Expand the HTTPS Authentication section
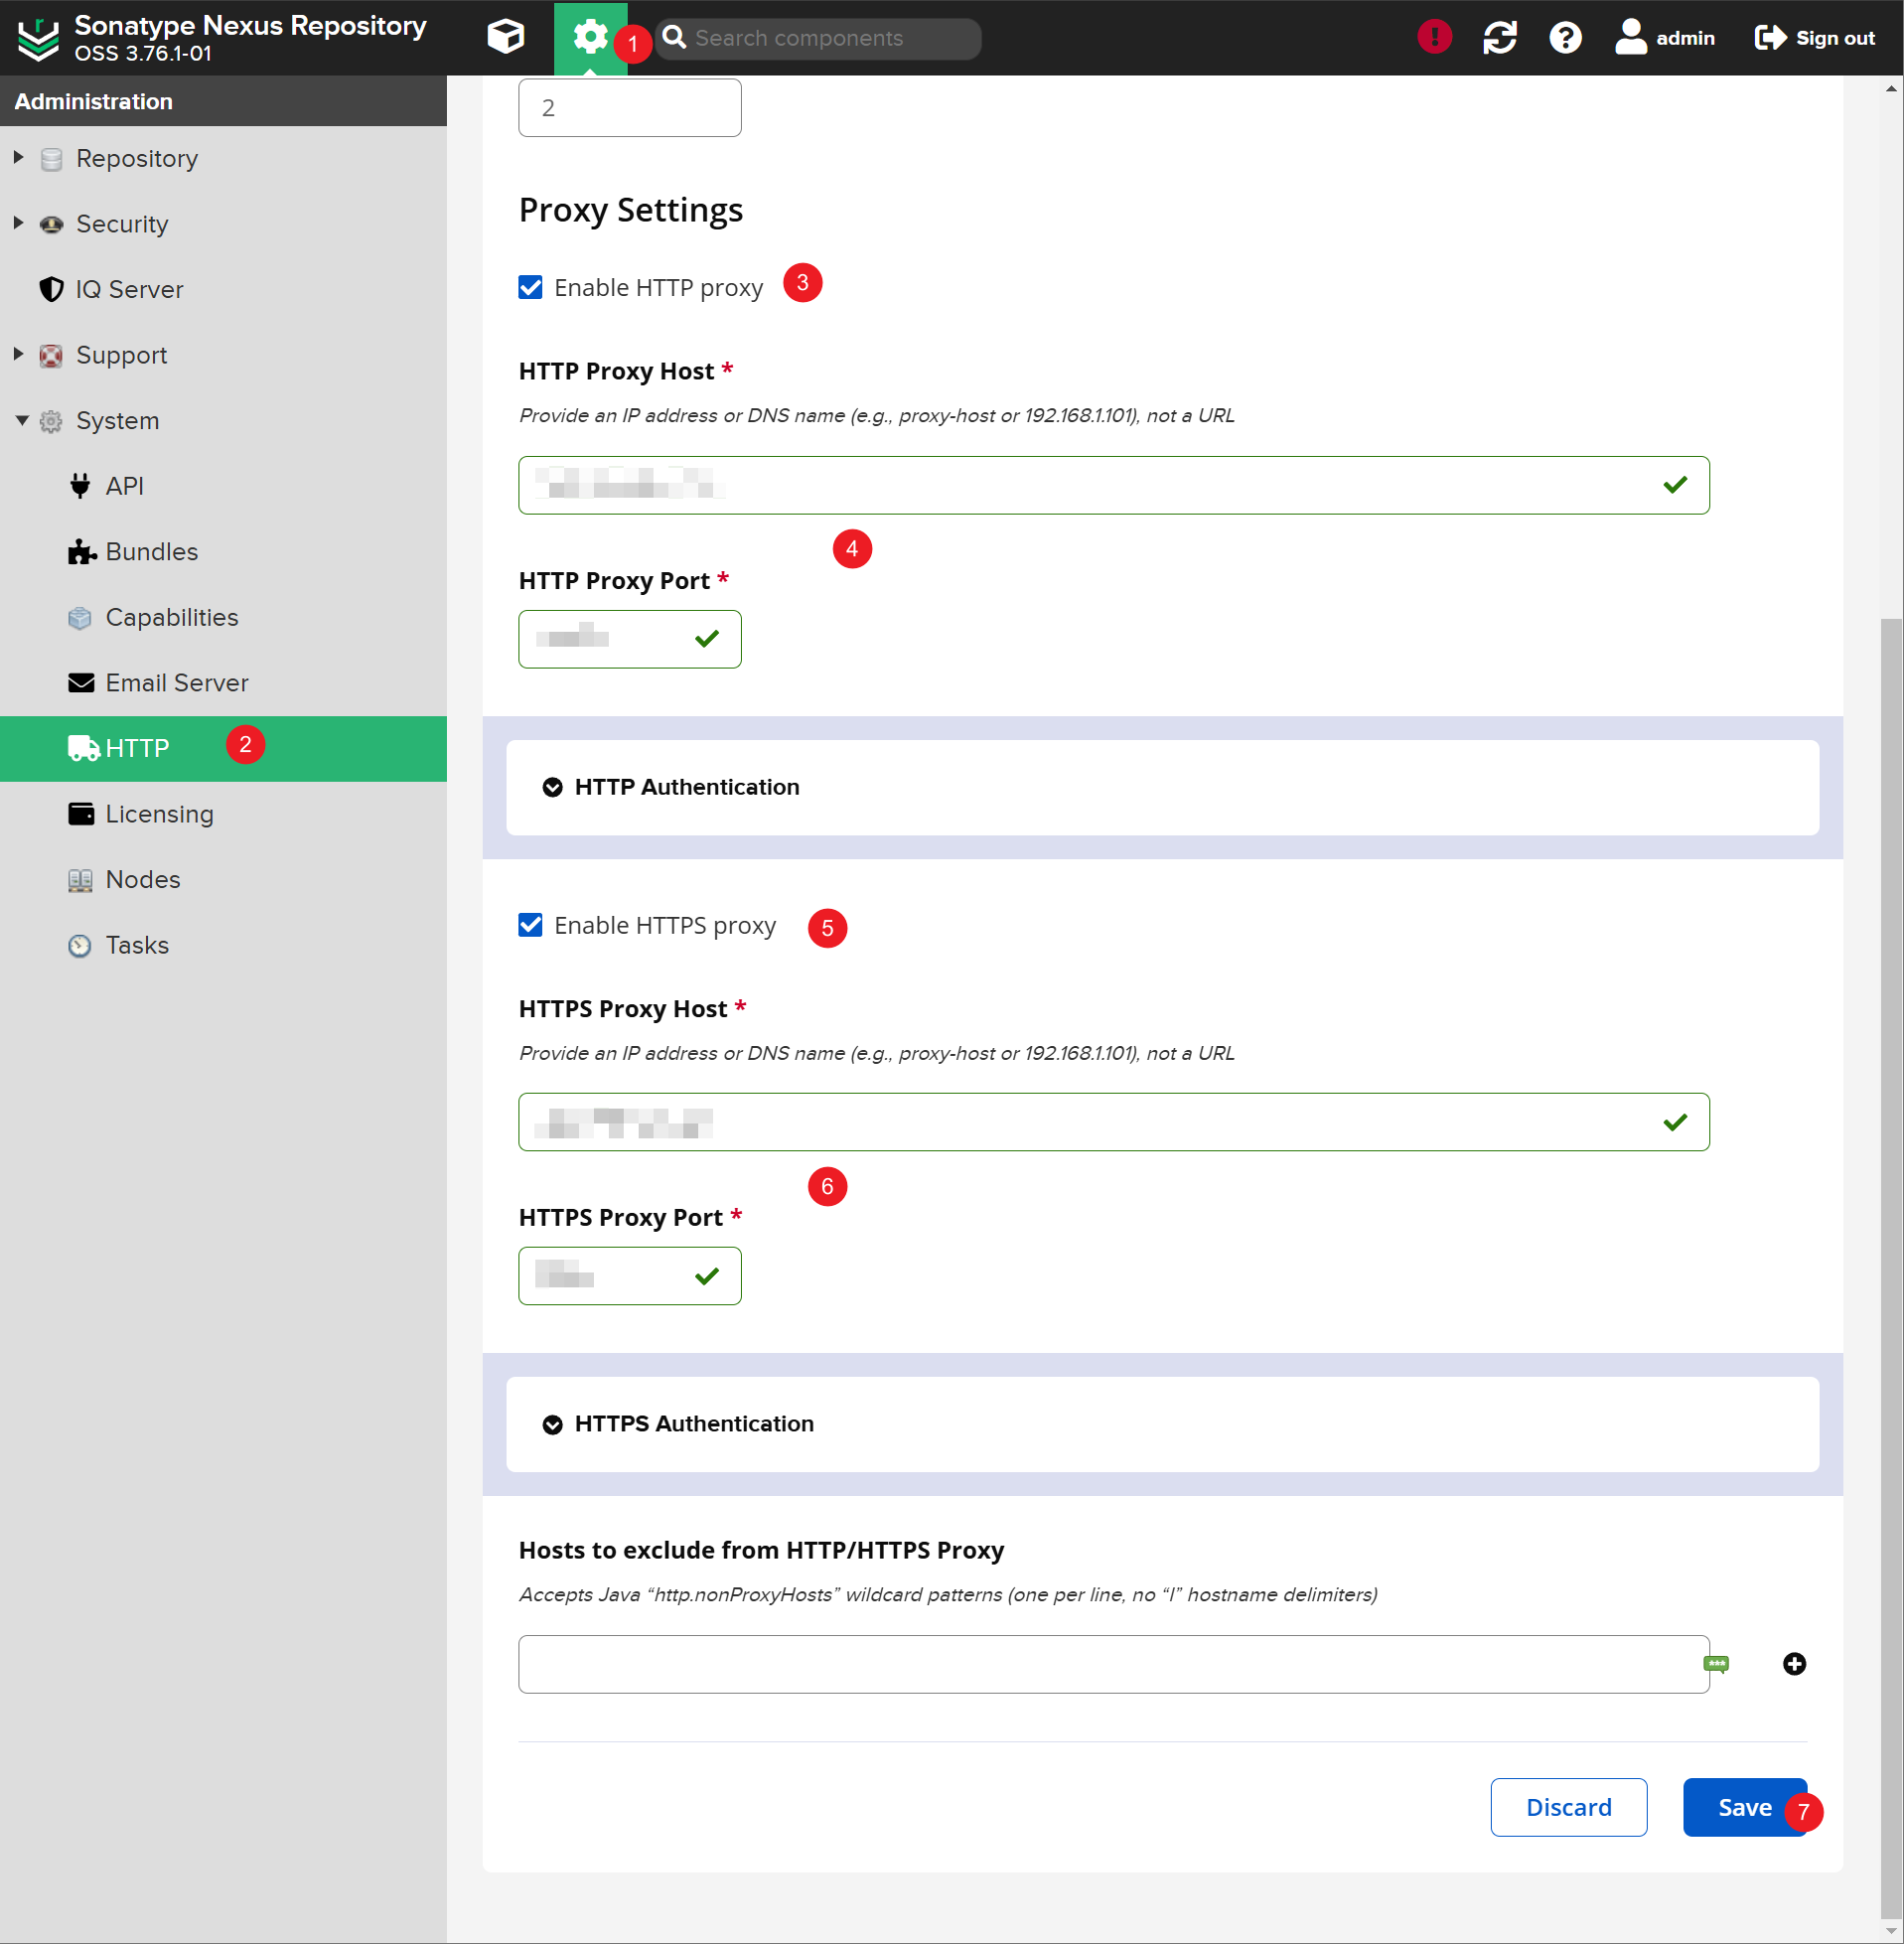The height and width of the screenshot is (1944, 1904). (1162, 1423)
